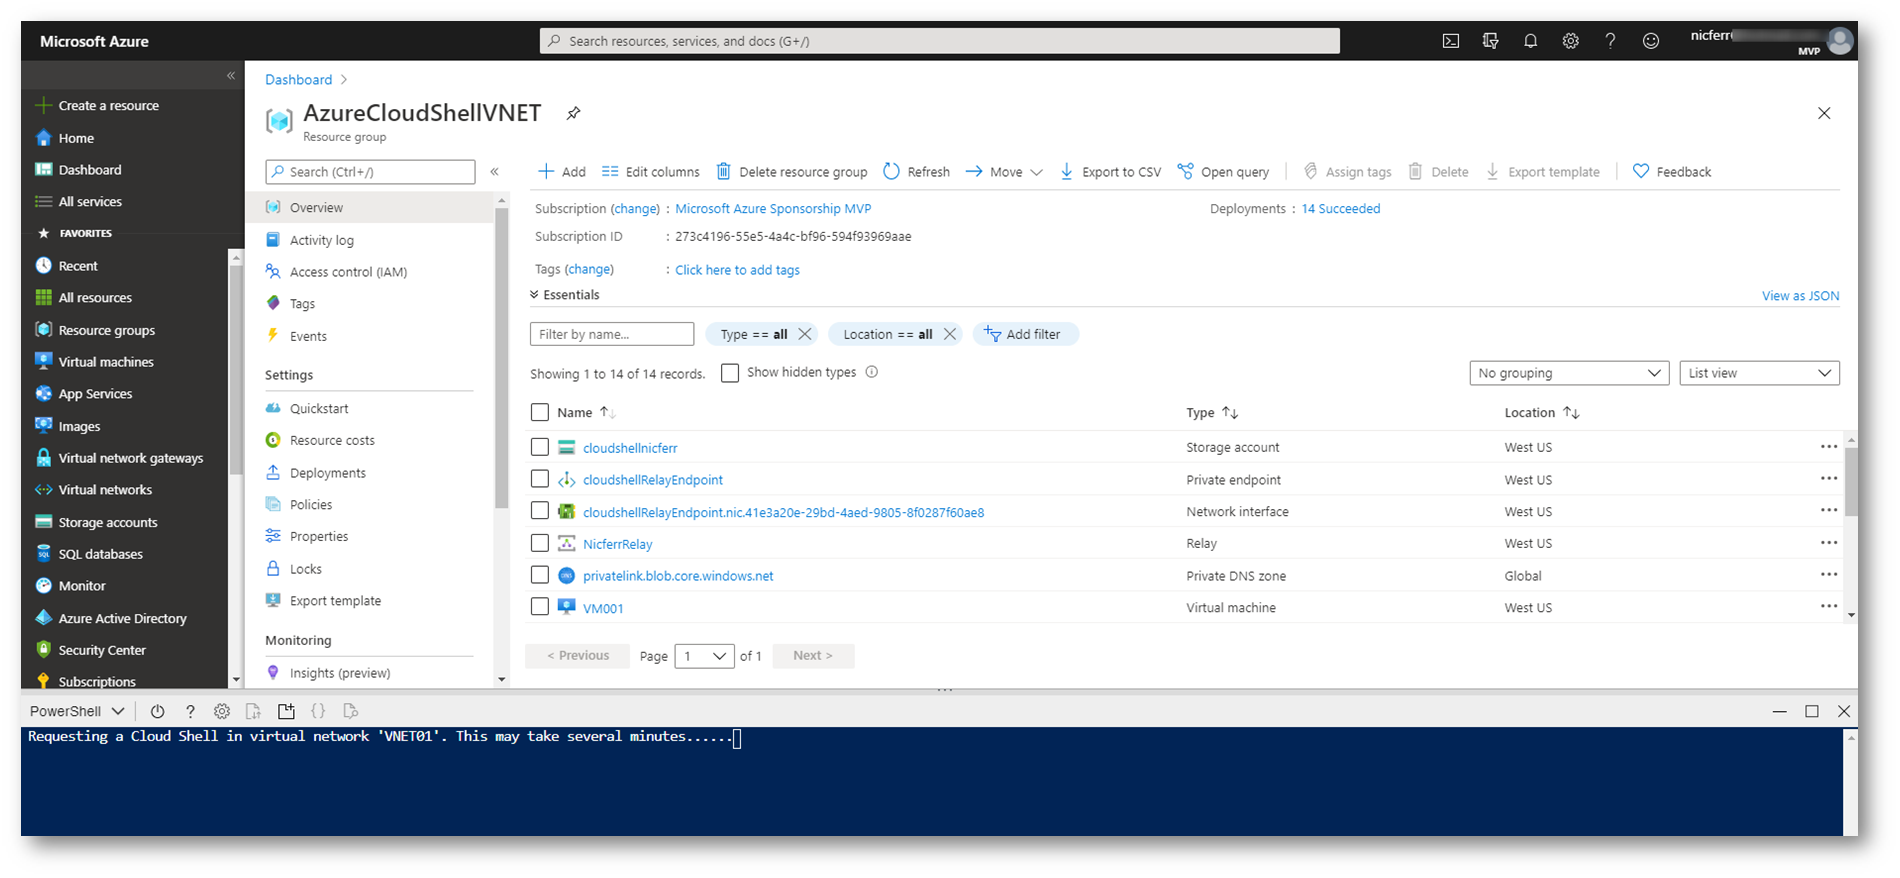
Task: Open Access control (IAM) menu item
Action: [348, 272]
